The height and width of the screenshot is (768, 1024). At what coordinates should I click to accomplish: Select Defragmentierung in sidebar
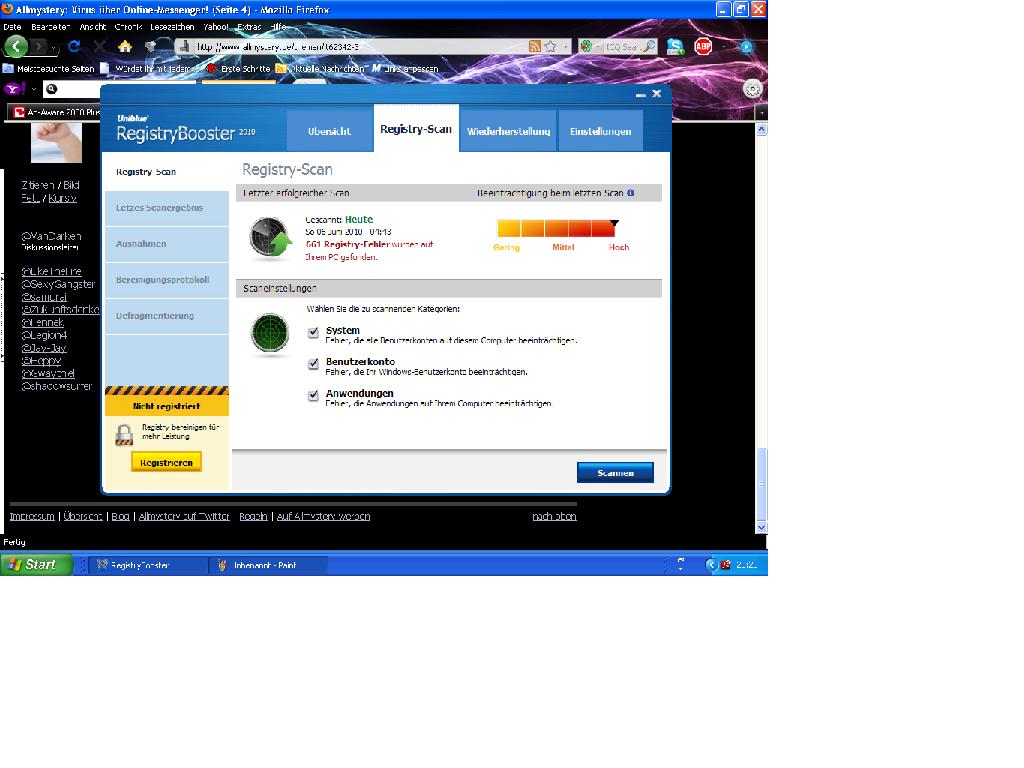point(167,315)
